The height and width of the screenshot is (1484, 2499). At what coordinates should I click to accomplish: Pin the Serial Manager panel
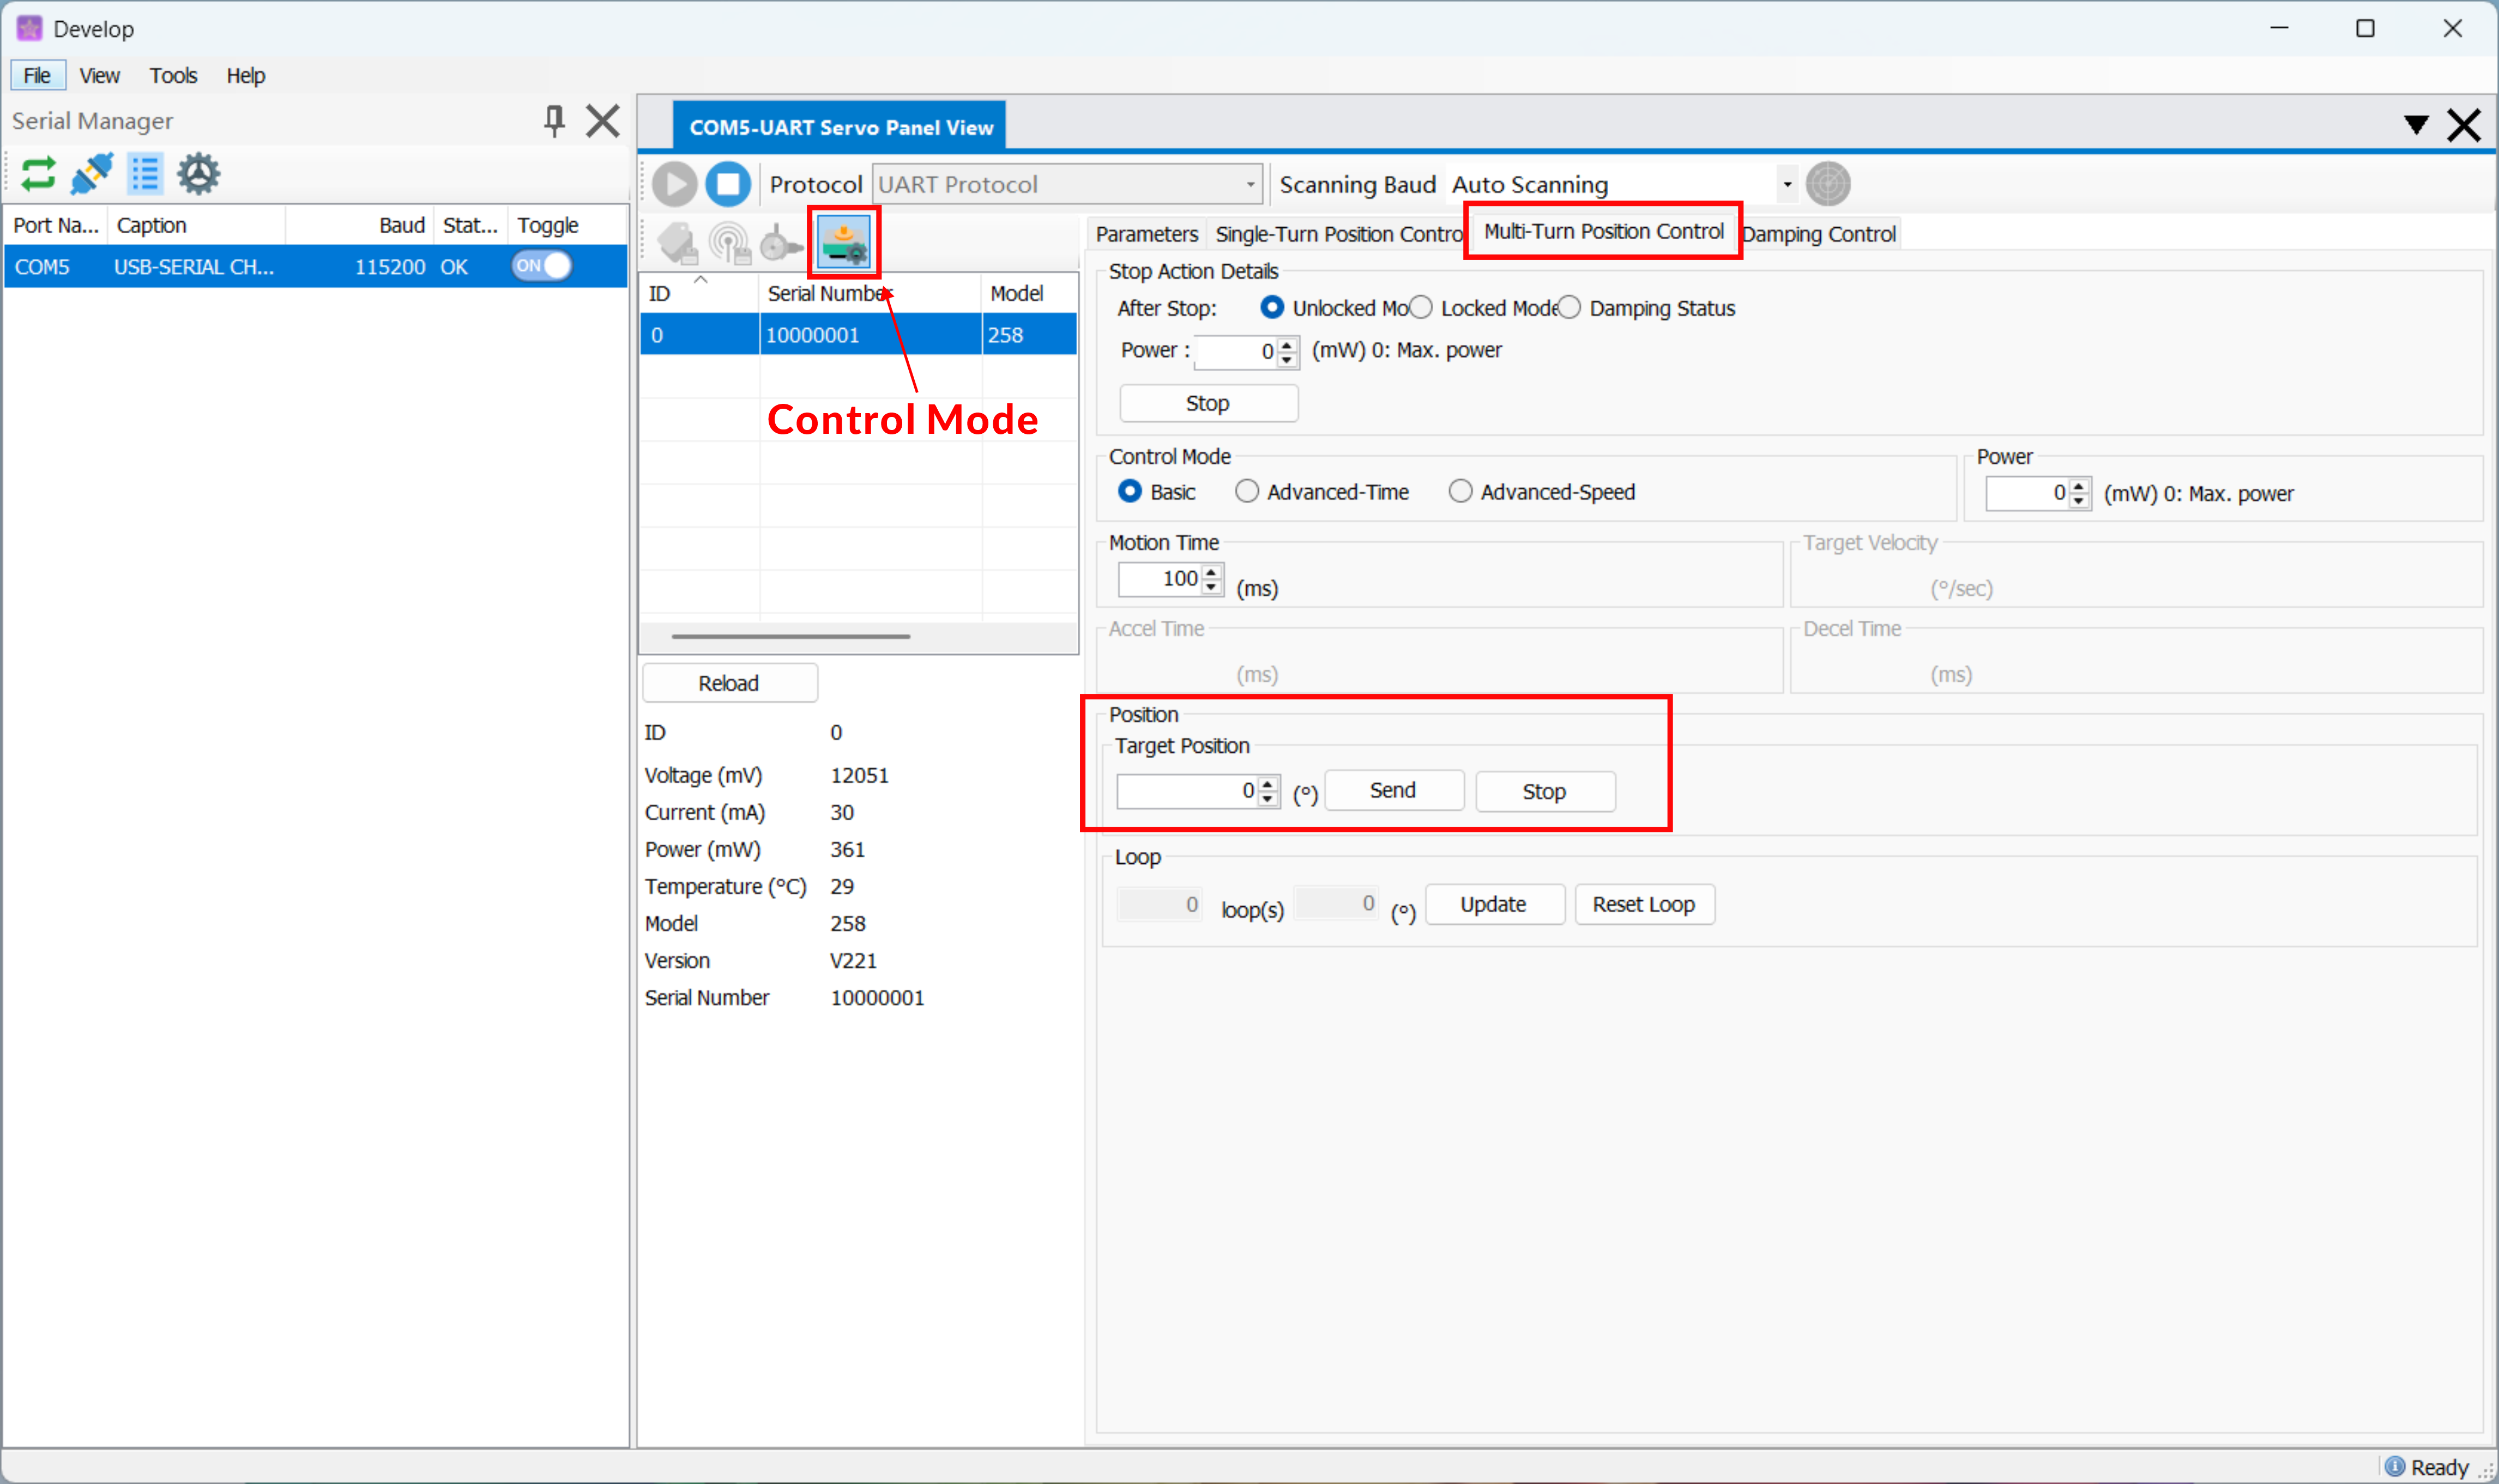(x=554, y=121)
